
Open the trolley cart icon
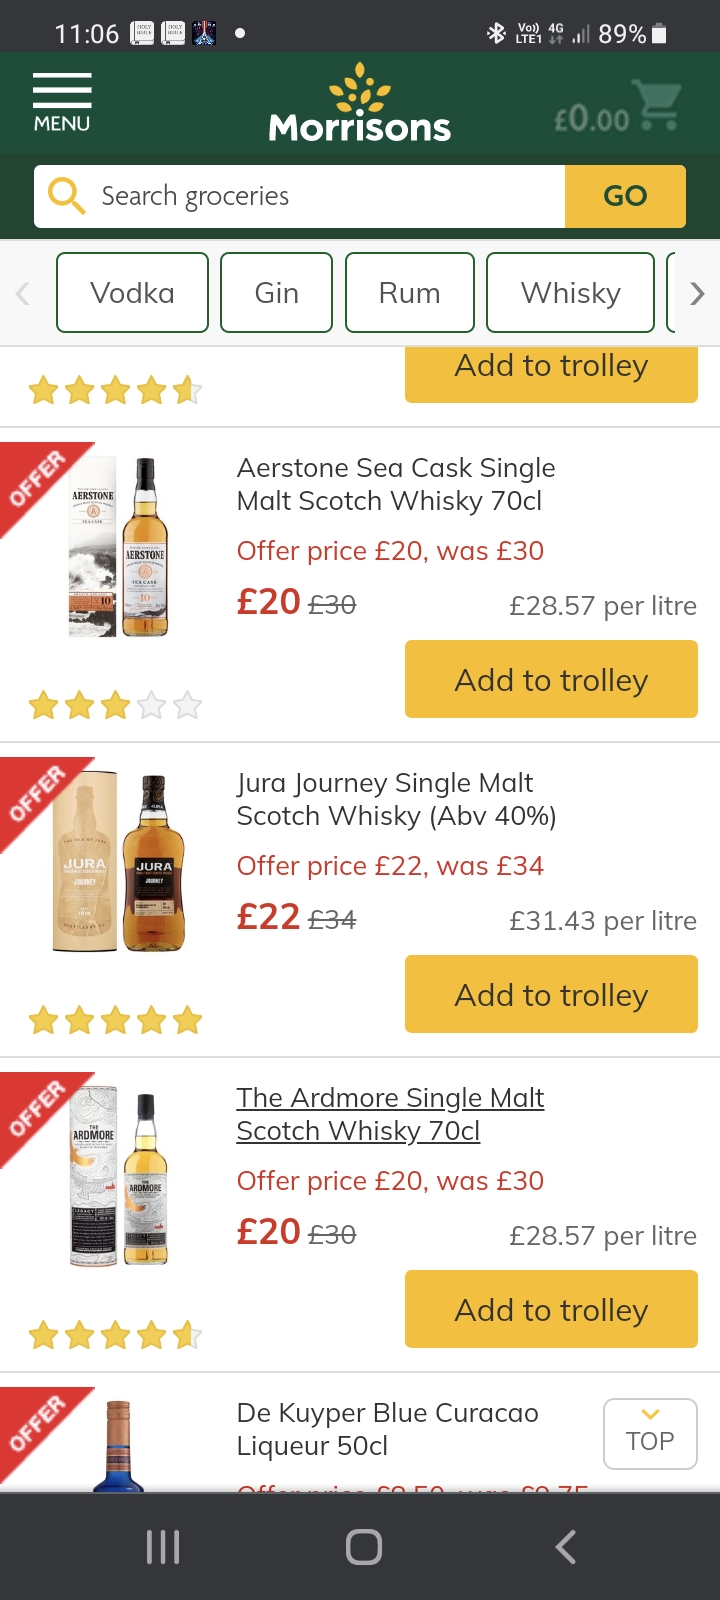point(658,107)
